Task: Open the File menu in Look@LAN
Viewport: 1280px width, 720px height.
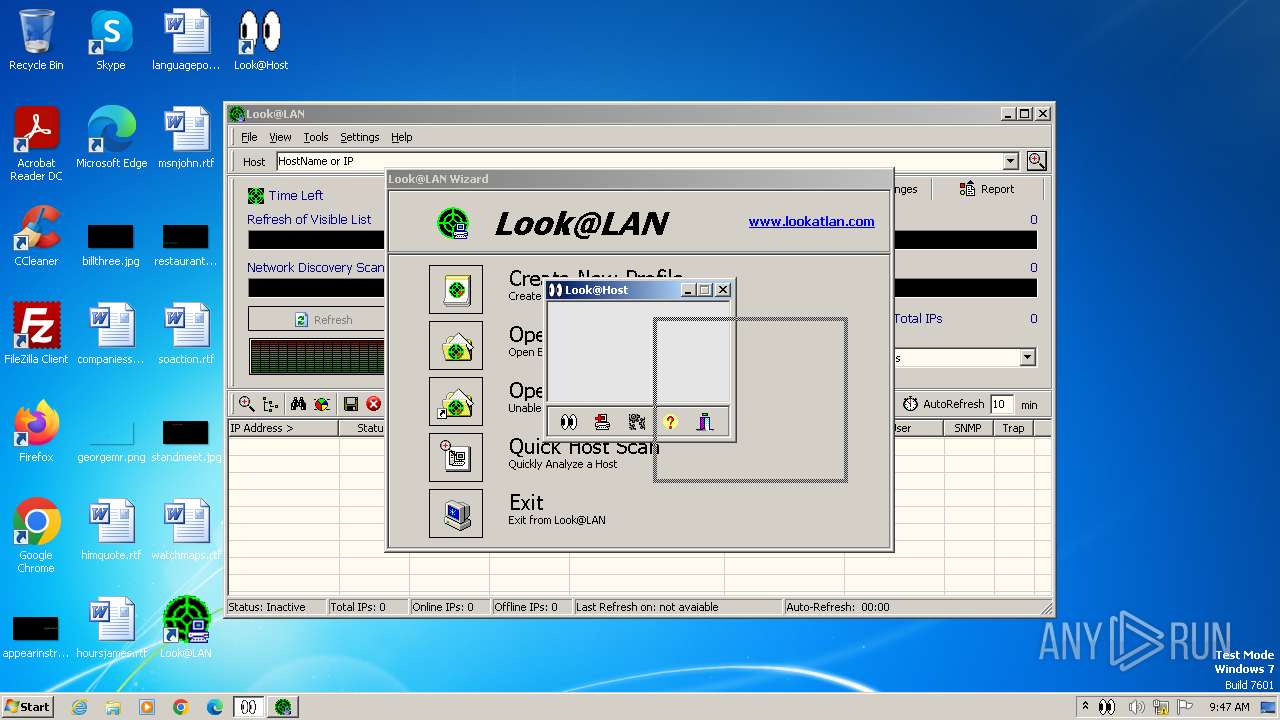Action: [249, 137]
